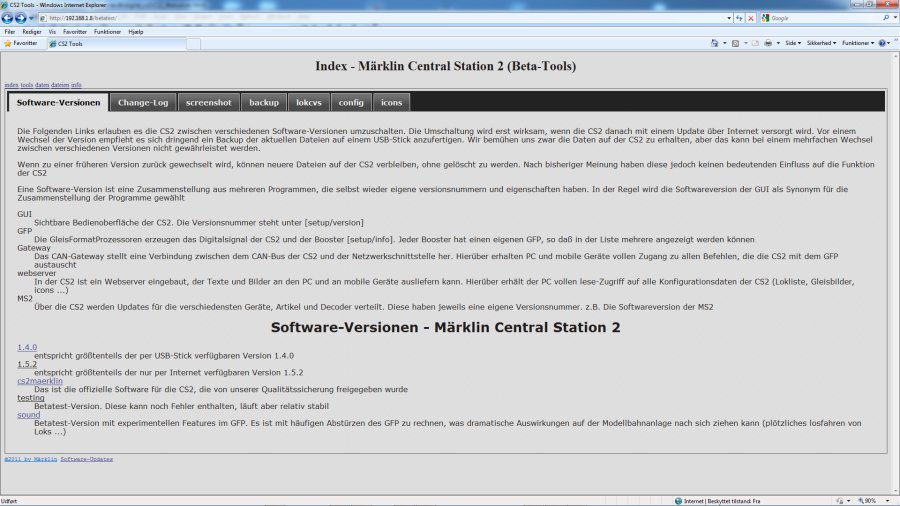This screenshot has height=506, width=900.
Task: Refresh the page with the refresh icon
Action: point(739,18)
